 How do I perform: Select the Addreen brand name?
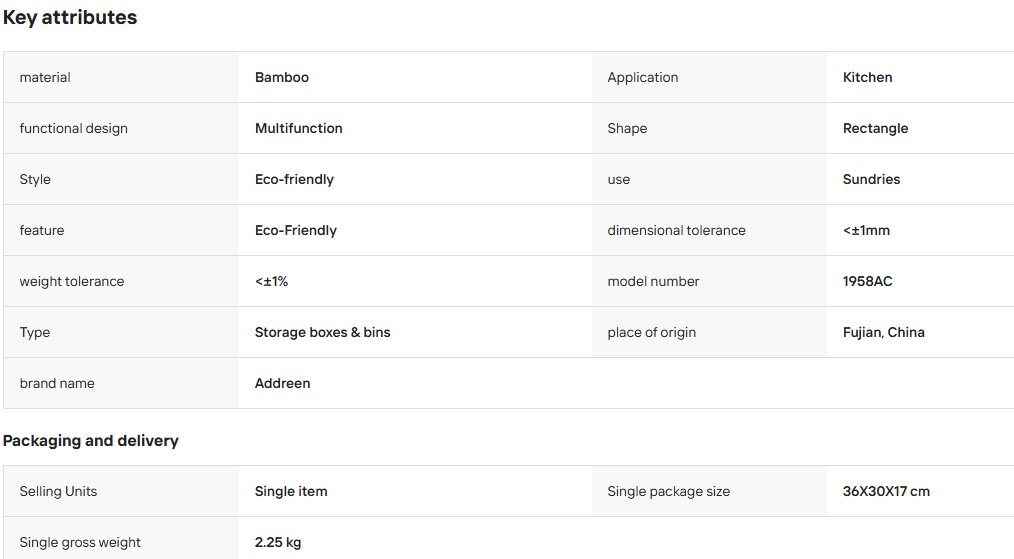tap(282, 384)
